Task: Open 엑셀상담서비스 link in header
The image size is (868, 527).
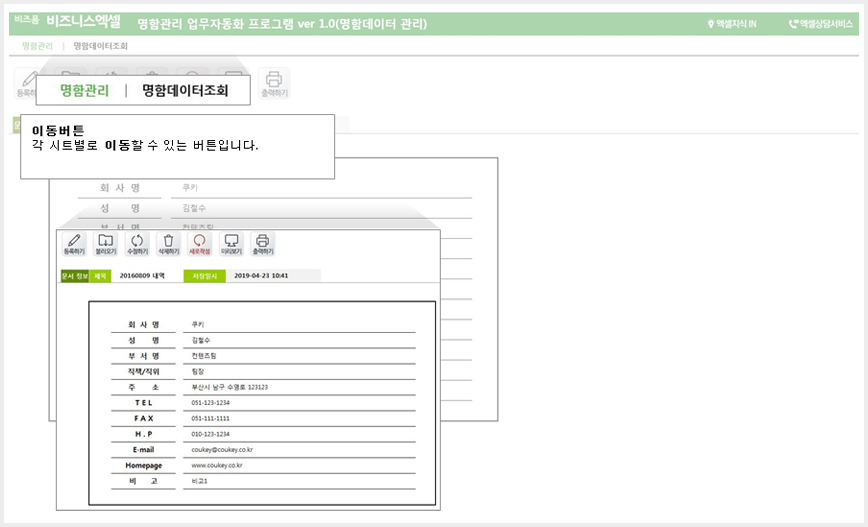Action: 821,24
